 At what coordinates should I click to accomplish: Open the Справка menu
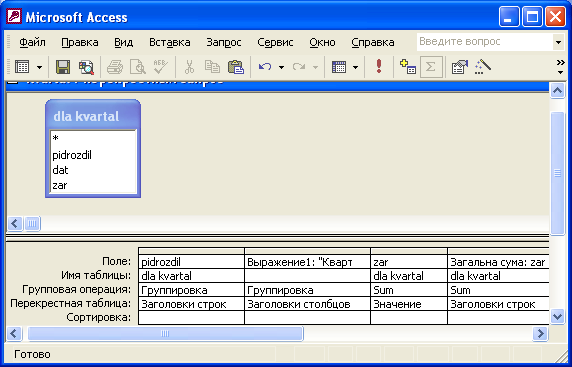click(x=372, y=42)
